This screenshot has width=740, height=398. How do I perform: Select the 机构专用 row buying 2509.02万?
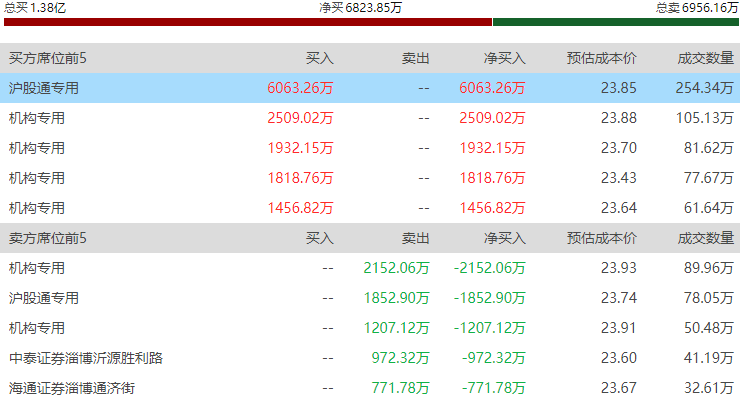point(370,118)
